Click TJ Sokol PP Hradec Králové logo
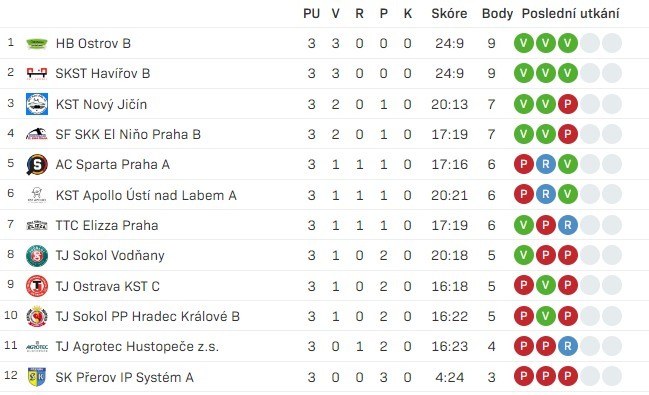The image size is (649, 395). coord(37,316)
